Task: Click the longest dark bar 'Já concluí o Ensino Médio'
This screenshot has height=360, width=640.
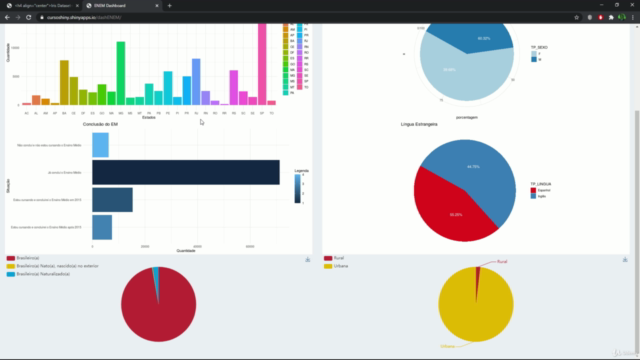Action: (x=186, y=172)
